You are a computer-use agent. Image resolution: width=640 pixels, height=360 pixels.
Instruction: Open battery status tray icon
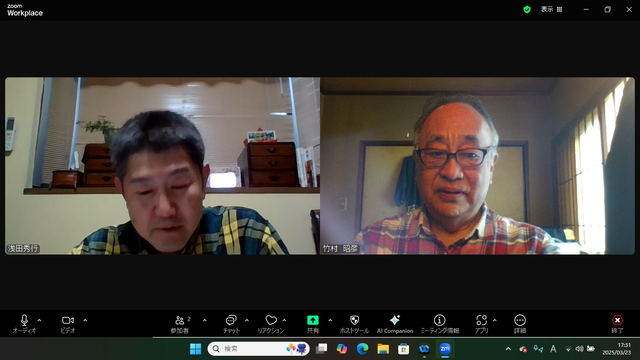click(x=591, y=349)
